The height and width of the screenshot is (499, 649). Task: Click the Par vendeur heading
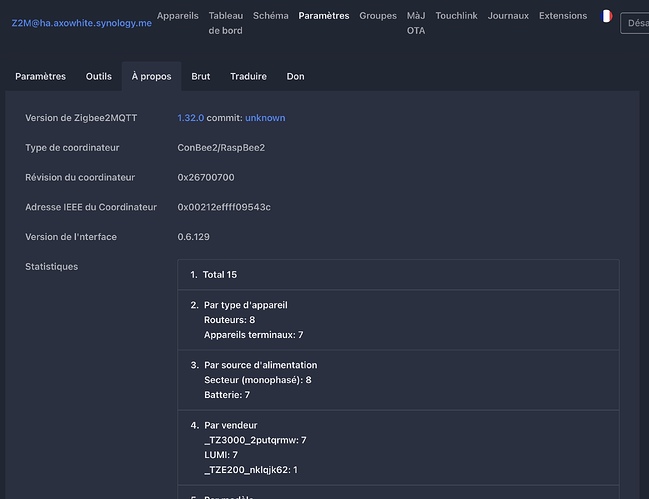click(231, 425)
